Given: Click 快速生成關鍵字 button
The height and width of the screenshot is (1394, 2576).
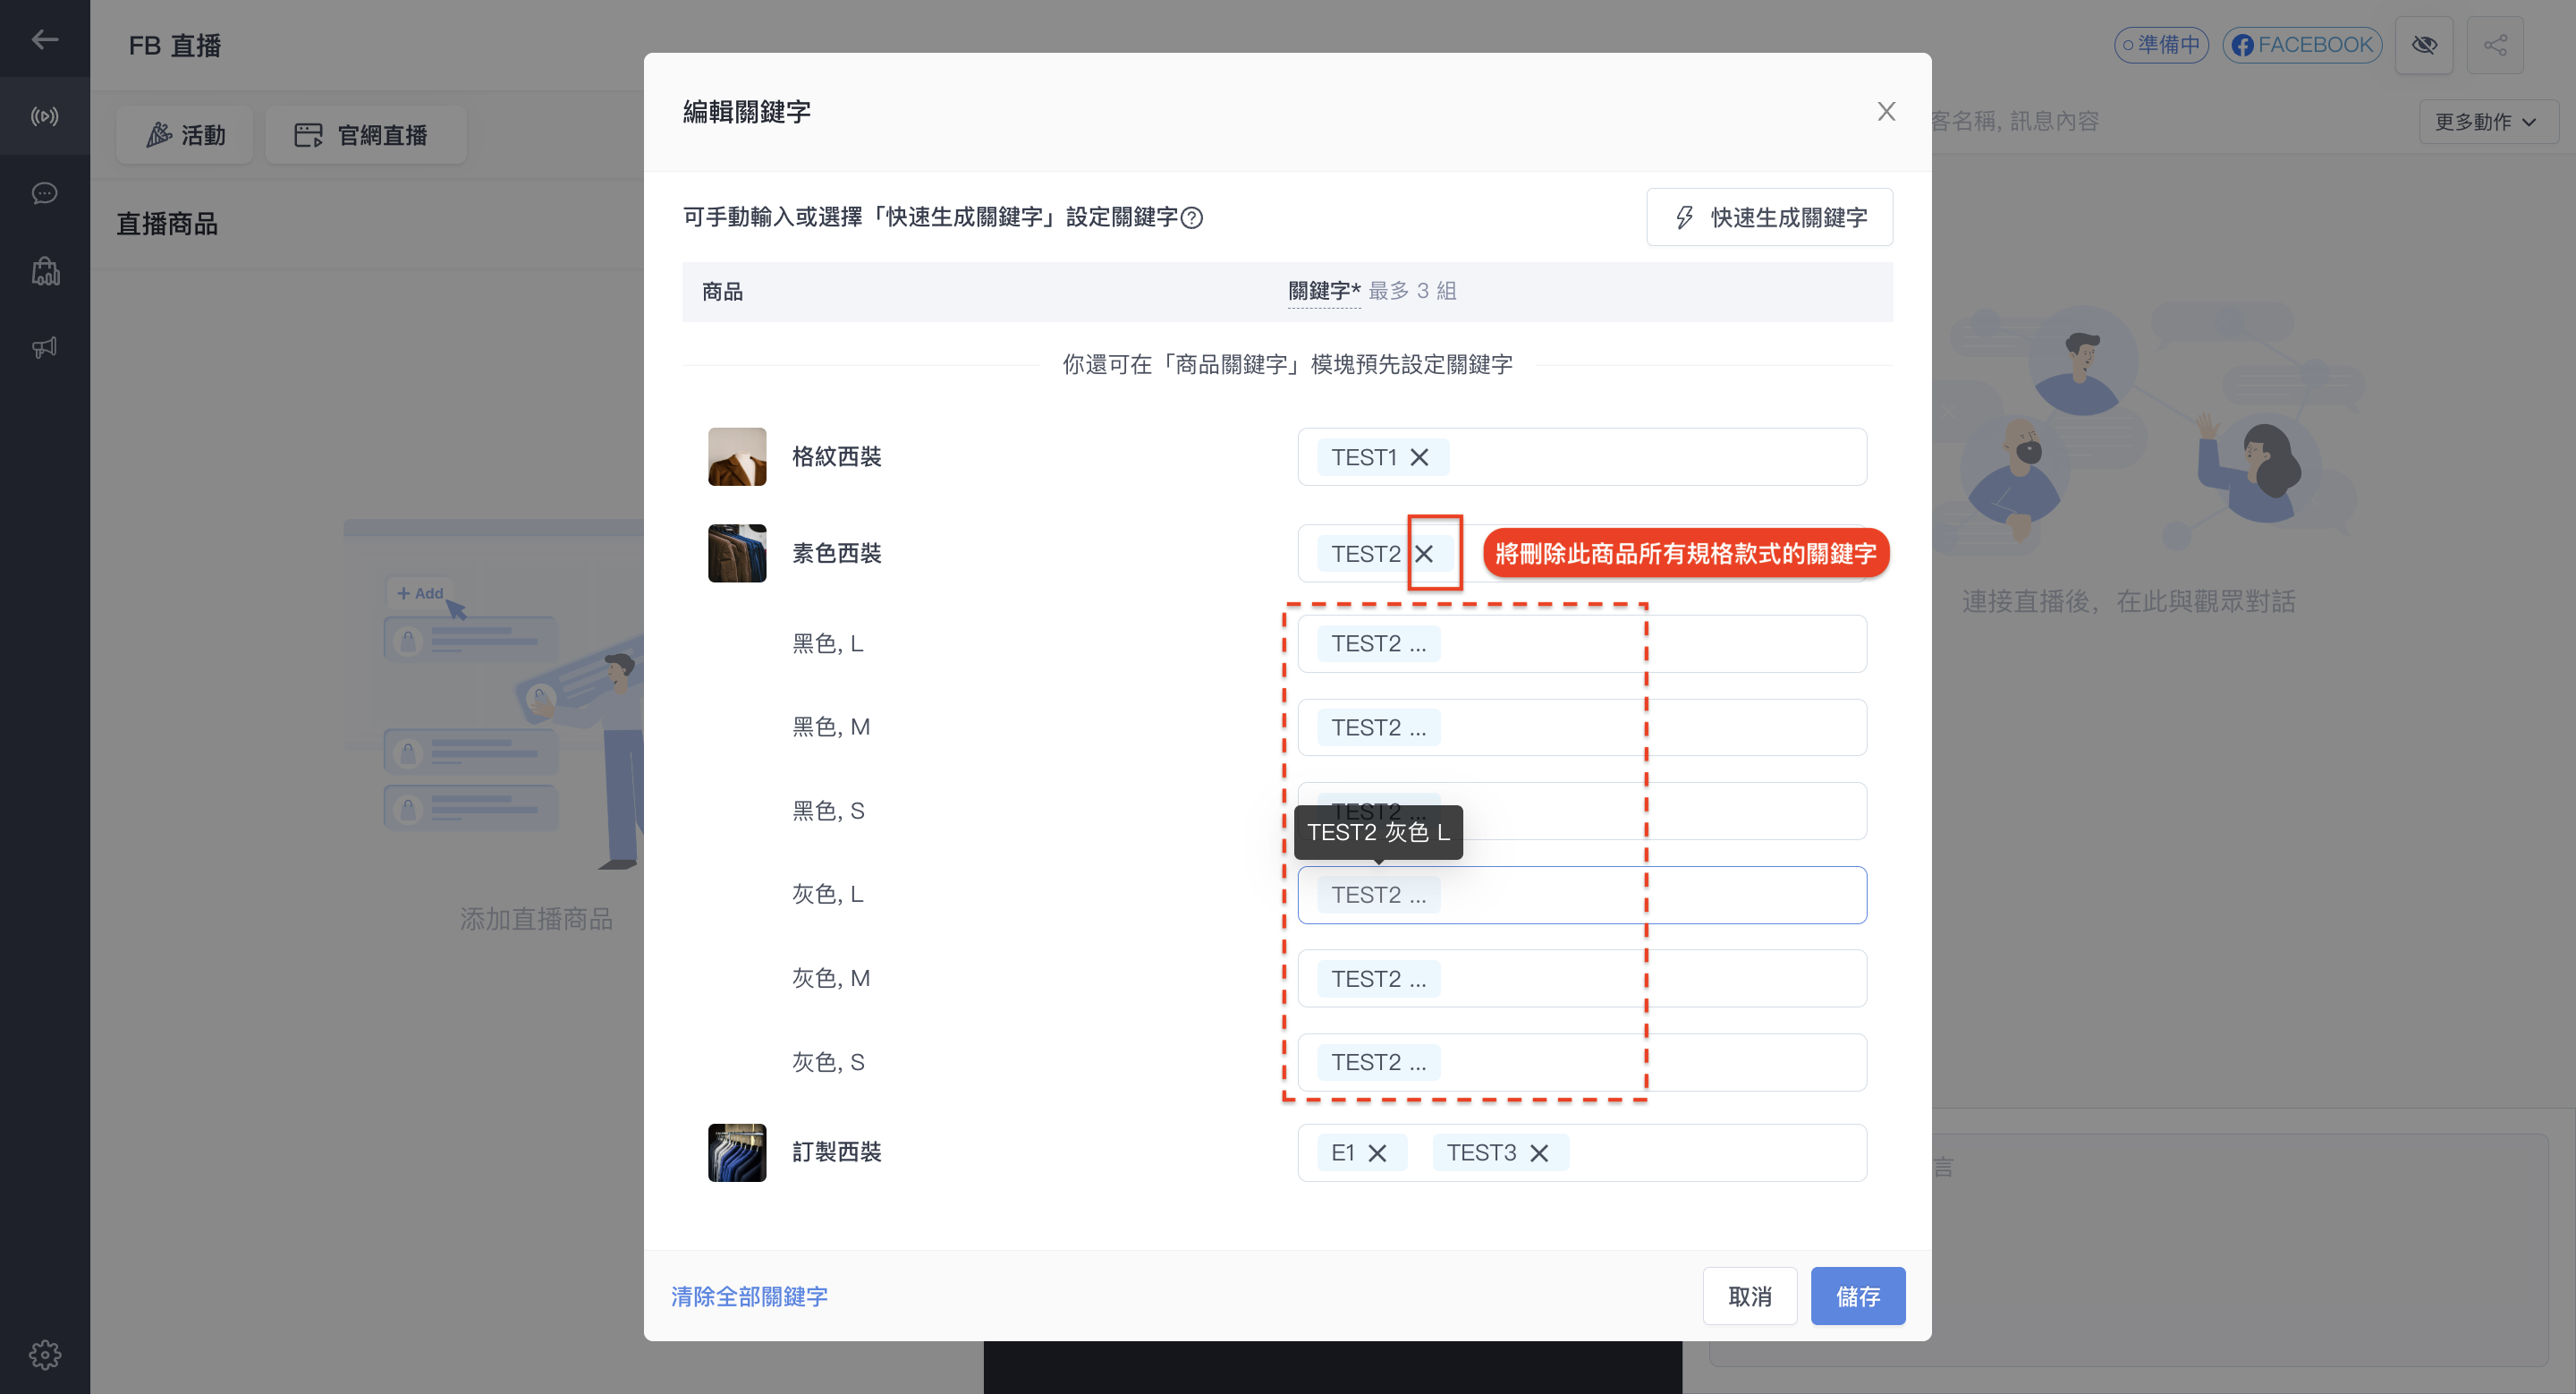Looking at the screenshot, I should 1769,217.
